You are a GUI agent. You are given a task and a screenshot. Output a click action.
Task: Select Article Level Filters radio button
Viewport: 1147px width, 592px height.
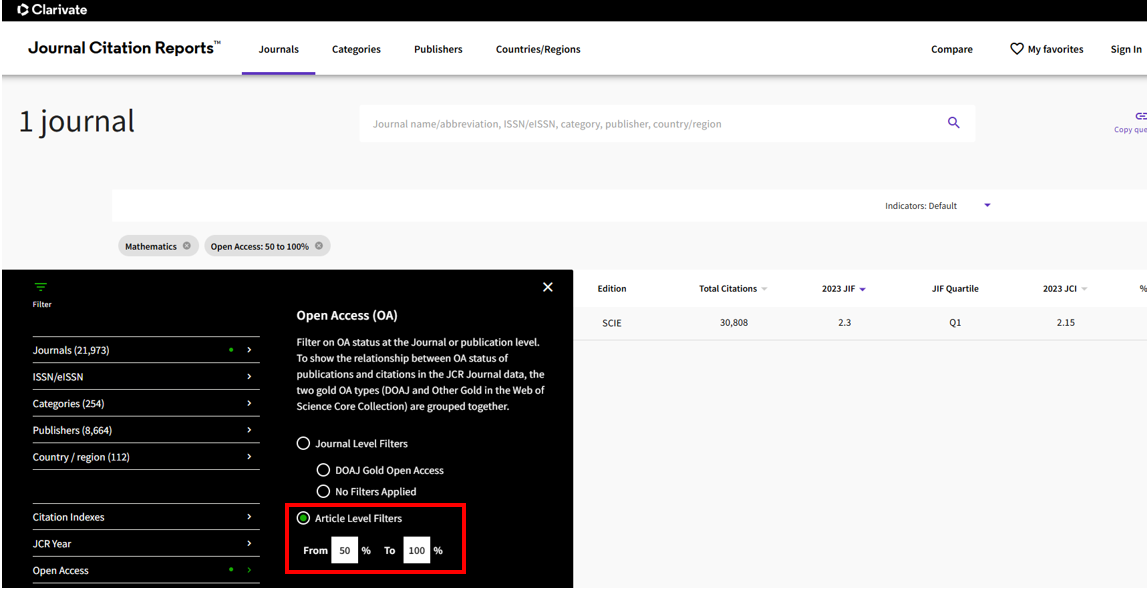[x=303, y=518]
